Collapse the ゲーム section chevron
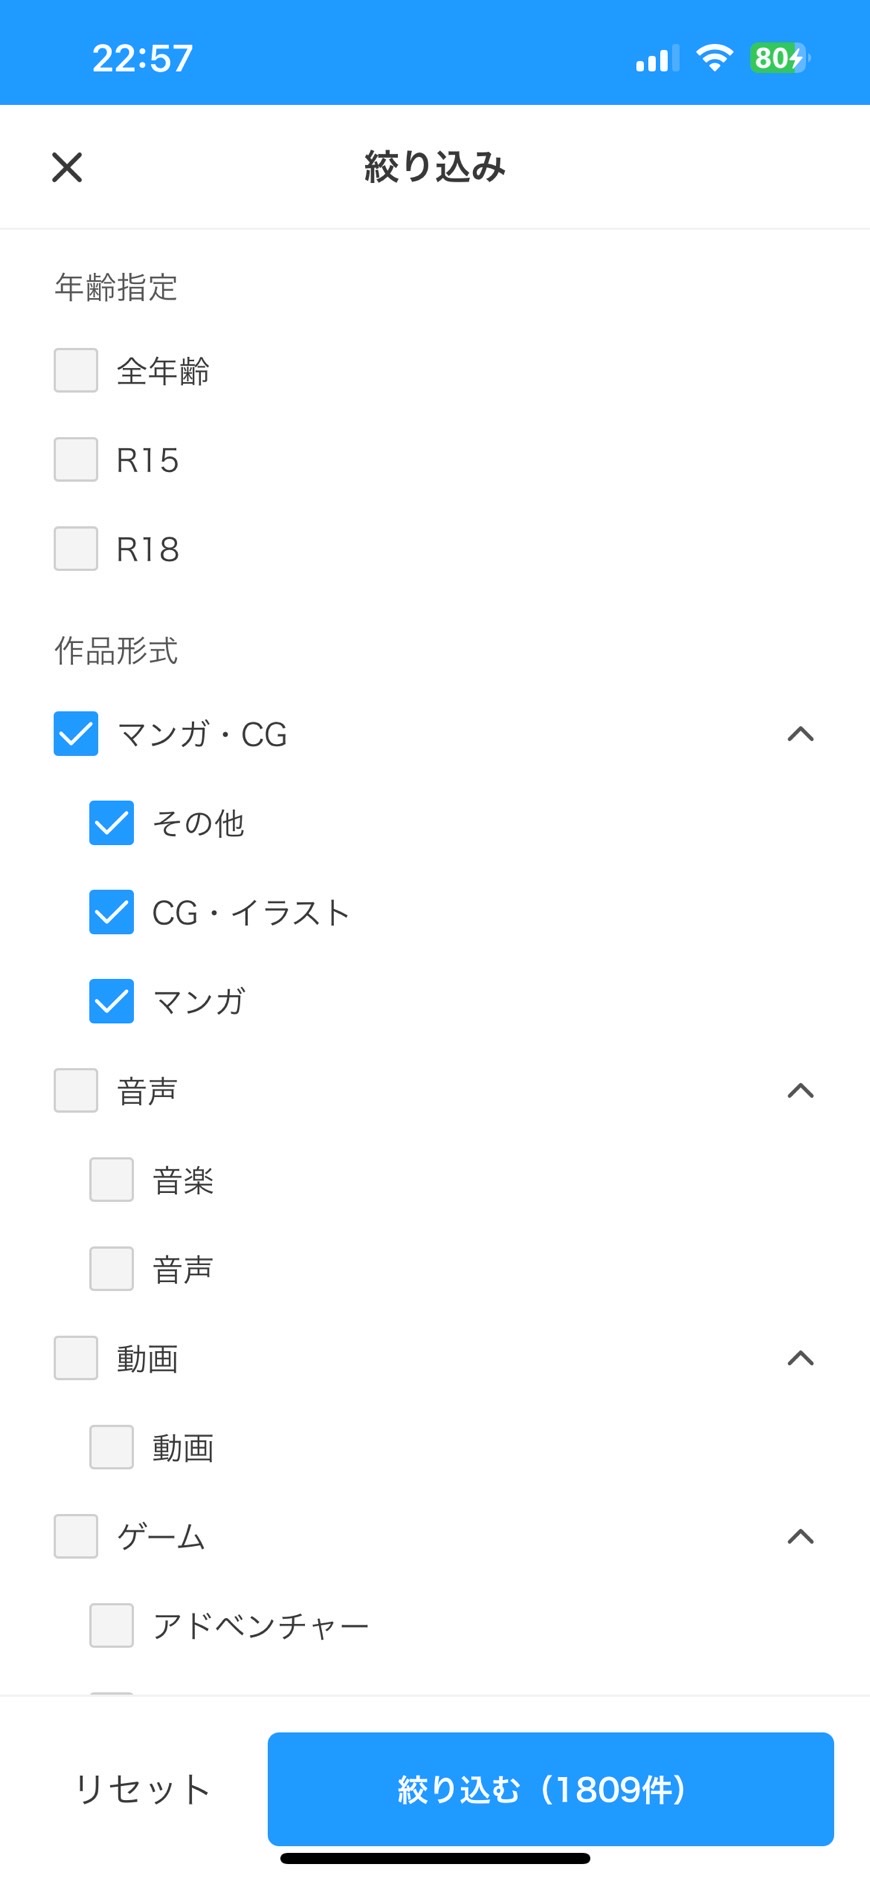This screenshot has width=870, height=1882. click(801, 1536)
